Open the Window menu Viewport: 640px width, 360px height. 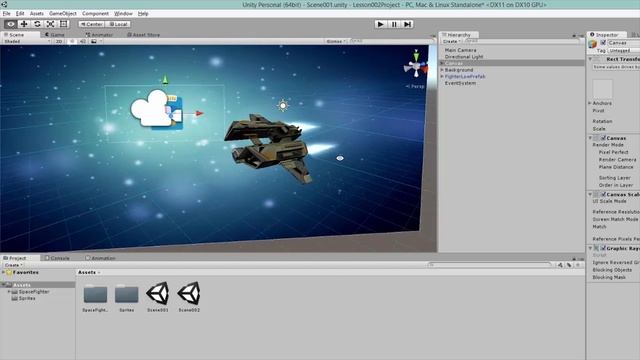point(123,13)
